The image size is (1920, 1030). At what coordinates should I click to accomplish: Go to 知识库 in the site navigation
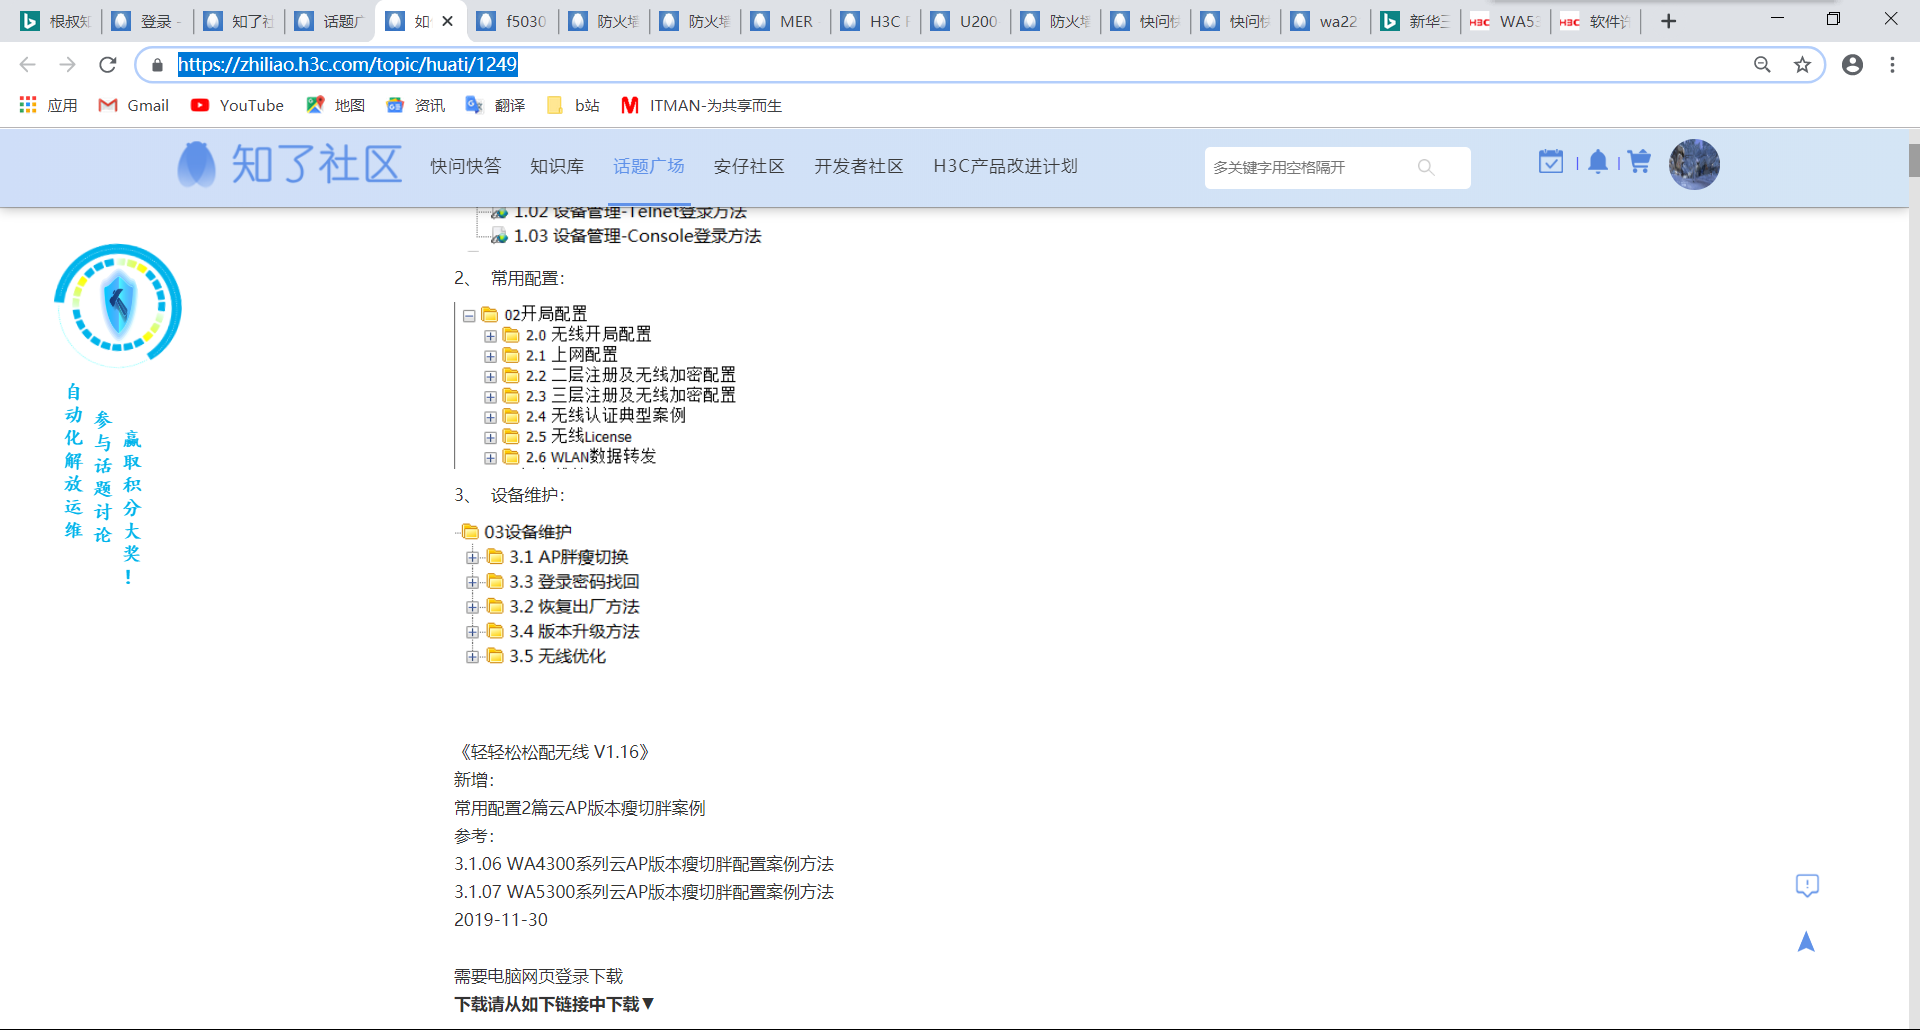point(557,166)
